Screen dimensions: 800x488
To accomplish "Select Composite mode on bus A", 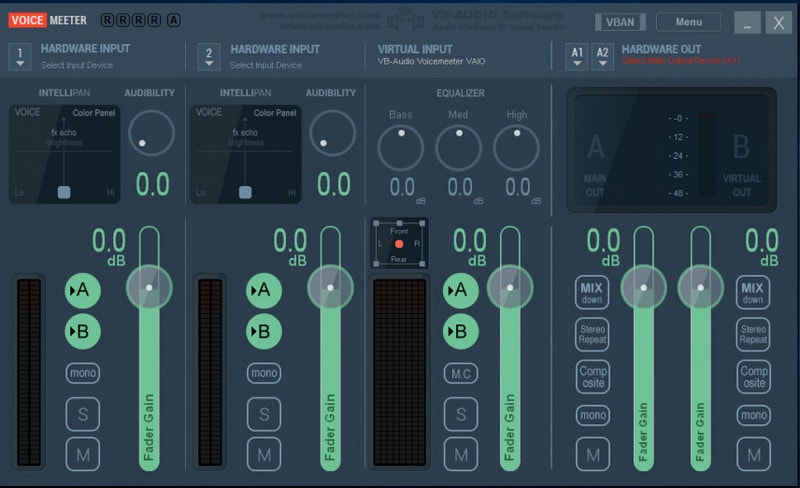I will coord(593,377).
